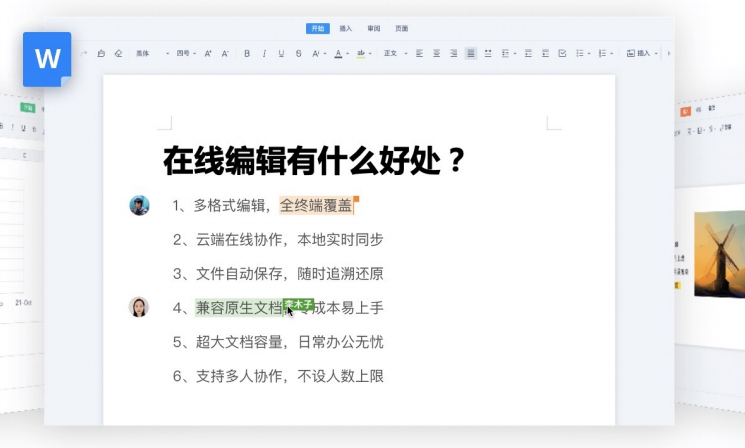Switch to the 审阅 tab
This screenshot has height=448, width=745.
pyautogui.click(x=373, y=29)
